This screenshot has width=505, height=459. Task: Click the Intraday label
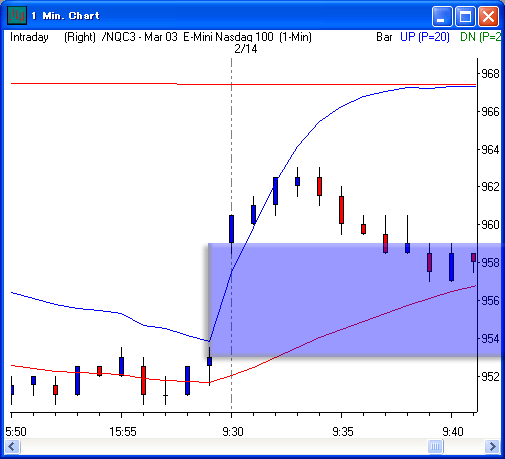[x=29, y=37]
